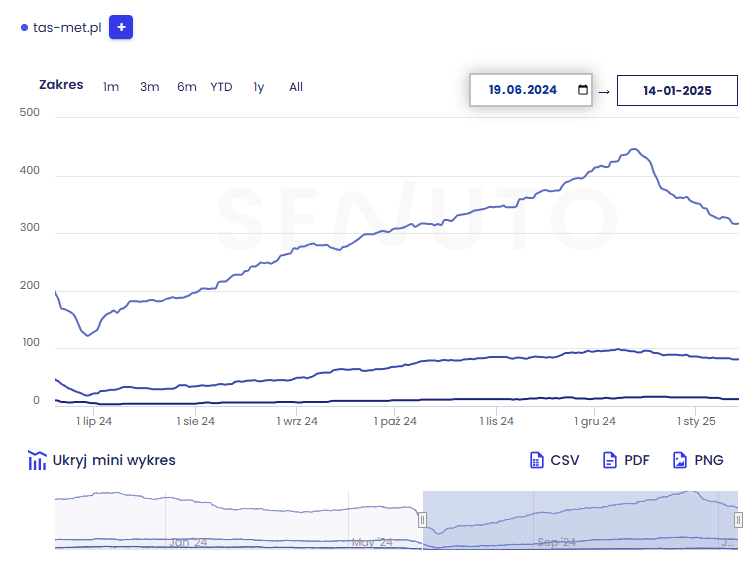
Task: Click the tas-met.pl legend color dot
Action: (25, 27)
